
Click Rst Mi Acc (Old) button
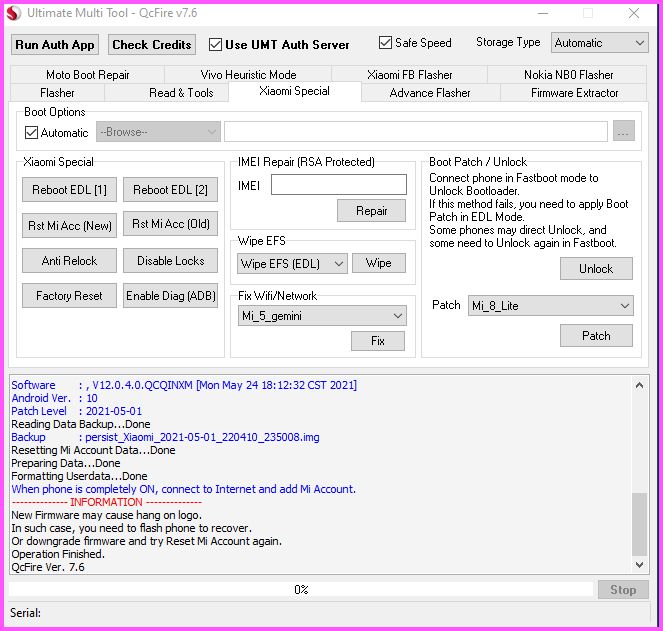(x=170, y=223)
